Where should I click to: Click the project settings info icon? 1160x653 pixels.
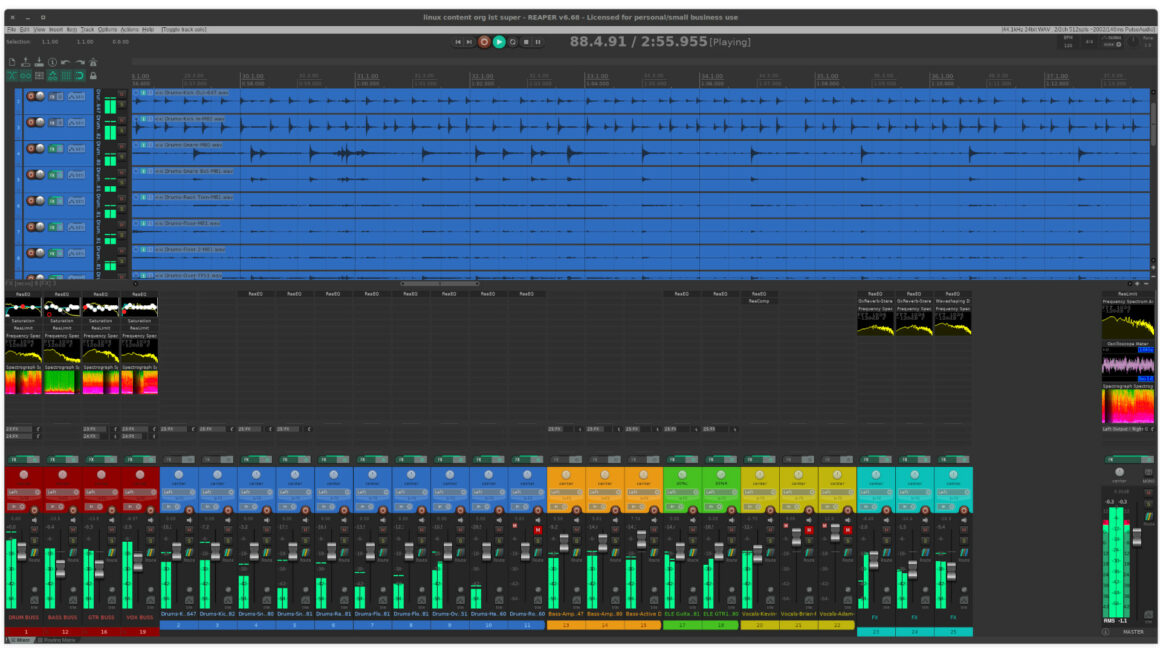click(x=52, y=62)
